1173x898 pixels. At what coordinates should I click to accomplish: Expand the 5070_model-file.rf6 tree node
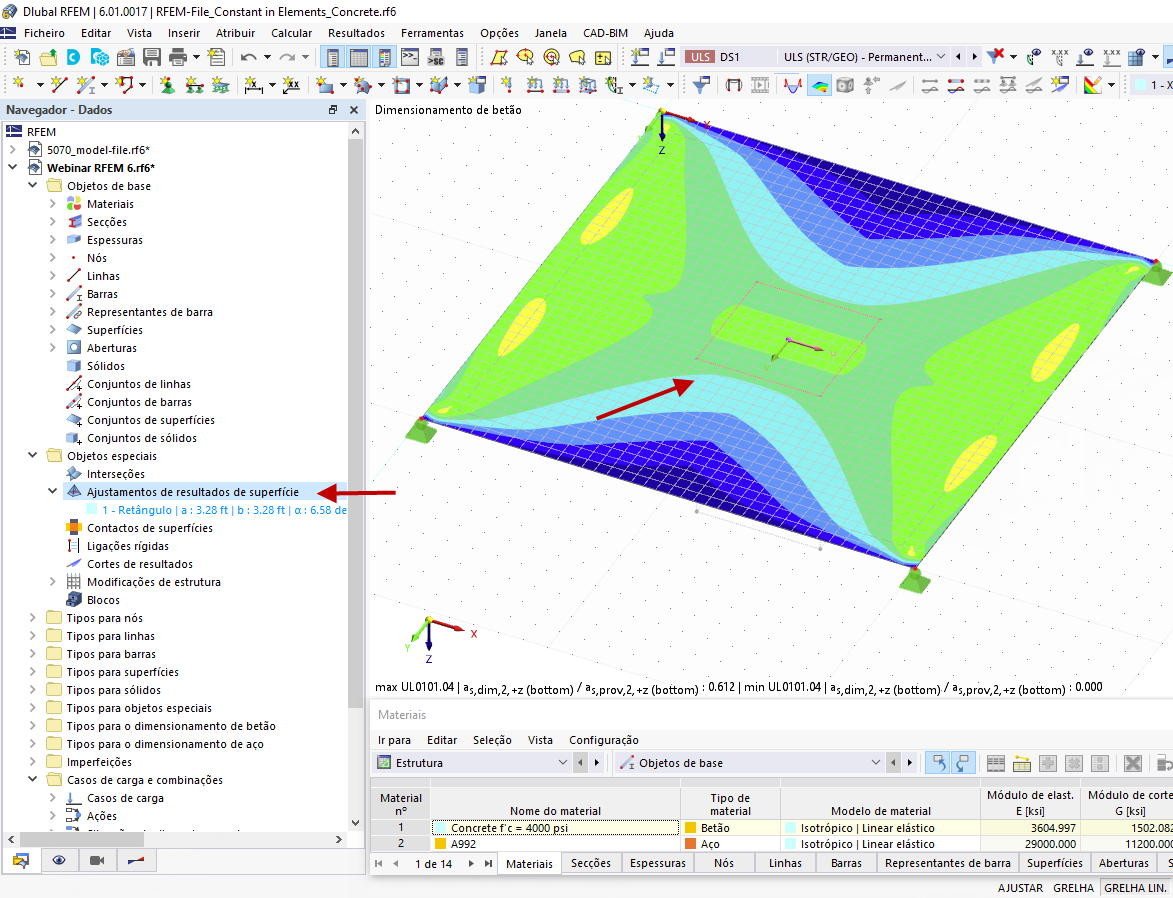point(13,150)
